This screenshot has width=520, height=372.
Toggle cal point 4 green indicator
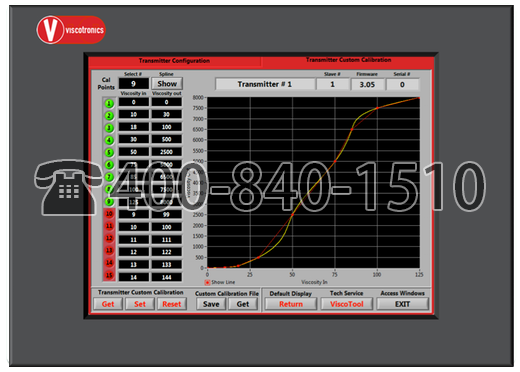tap(109, 140)
